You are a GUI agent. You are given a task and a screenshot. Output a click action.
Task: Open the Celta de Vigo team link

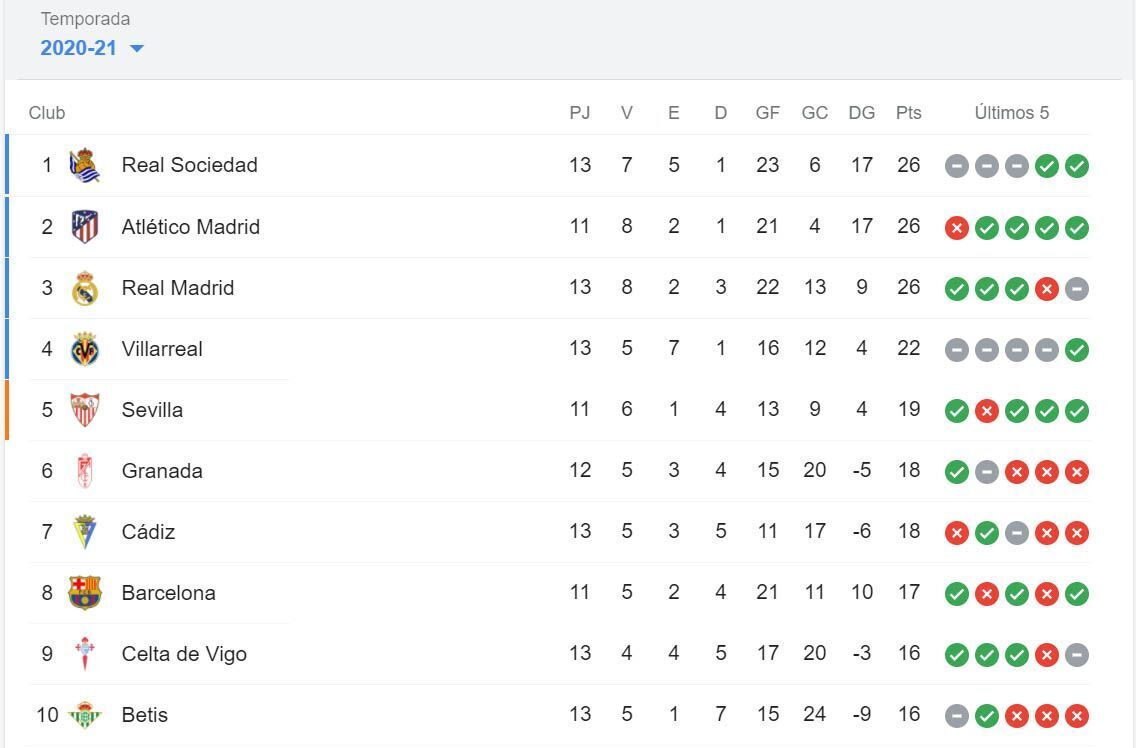click(184, 654)
